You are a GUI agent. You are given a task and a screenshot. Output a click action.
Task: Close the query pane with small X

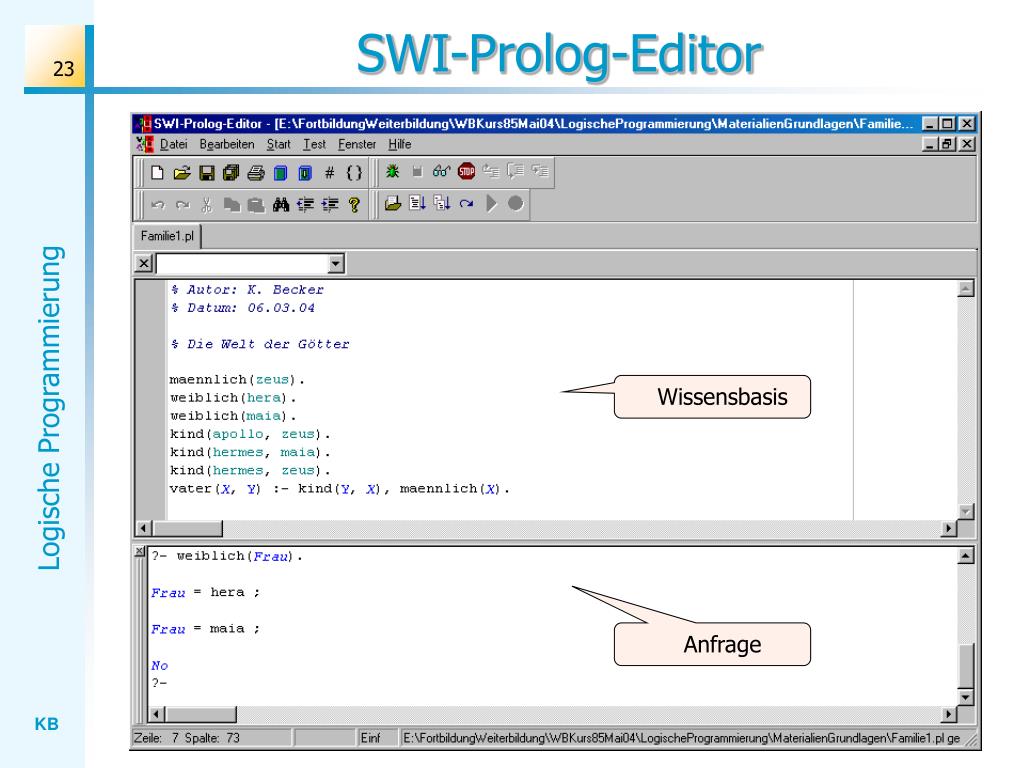[x=140, y=552]
